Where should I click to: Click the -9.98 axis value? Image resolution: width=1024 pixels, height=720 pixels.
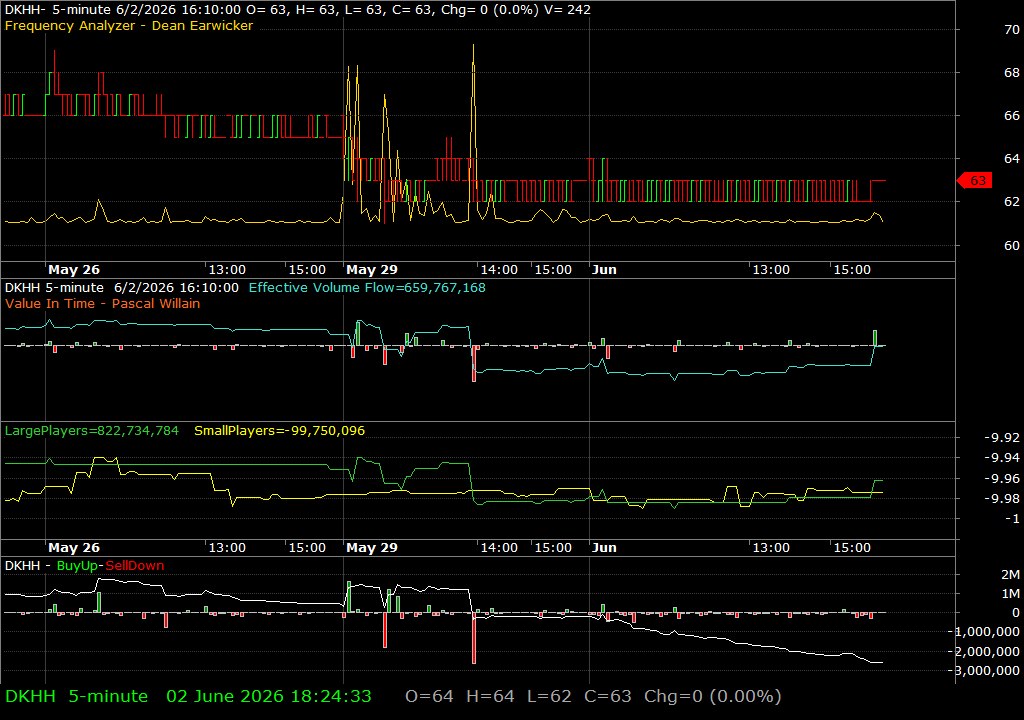pos(1002,499)
